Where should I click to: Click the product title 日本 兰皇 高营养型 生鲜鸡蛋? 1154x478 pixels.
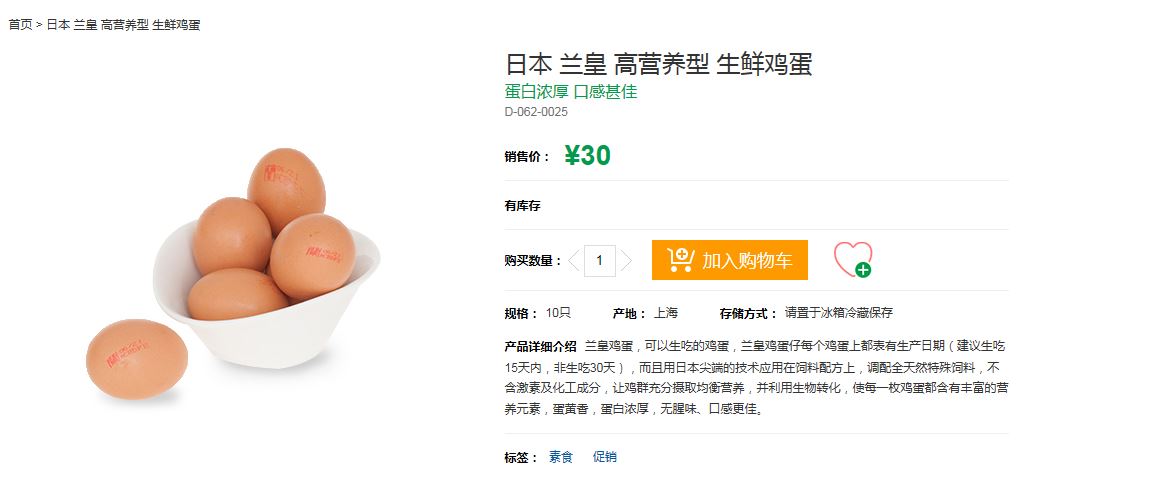[x=659, y=65]
